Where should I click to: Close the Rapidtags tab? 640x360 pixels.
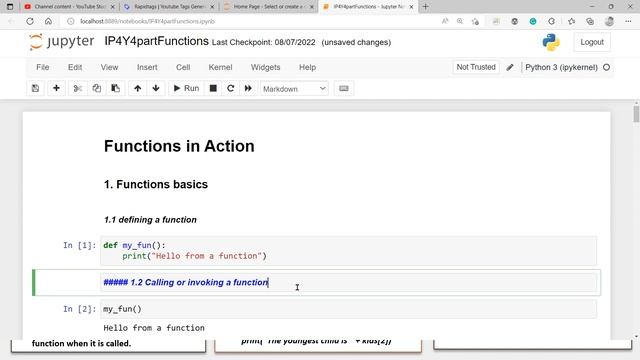coord(212,7)
